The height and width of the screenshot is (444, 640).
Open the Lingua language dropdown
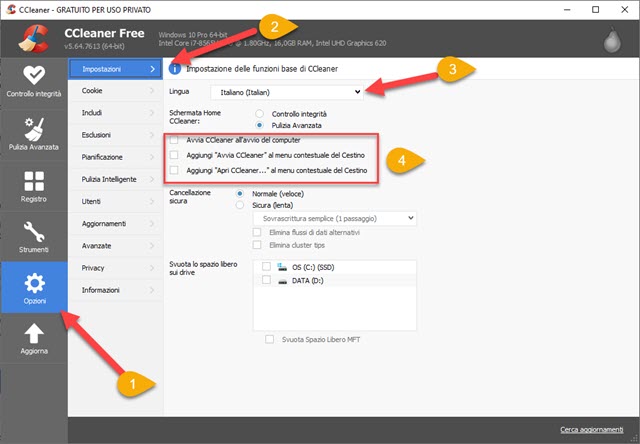point(287,92)
